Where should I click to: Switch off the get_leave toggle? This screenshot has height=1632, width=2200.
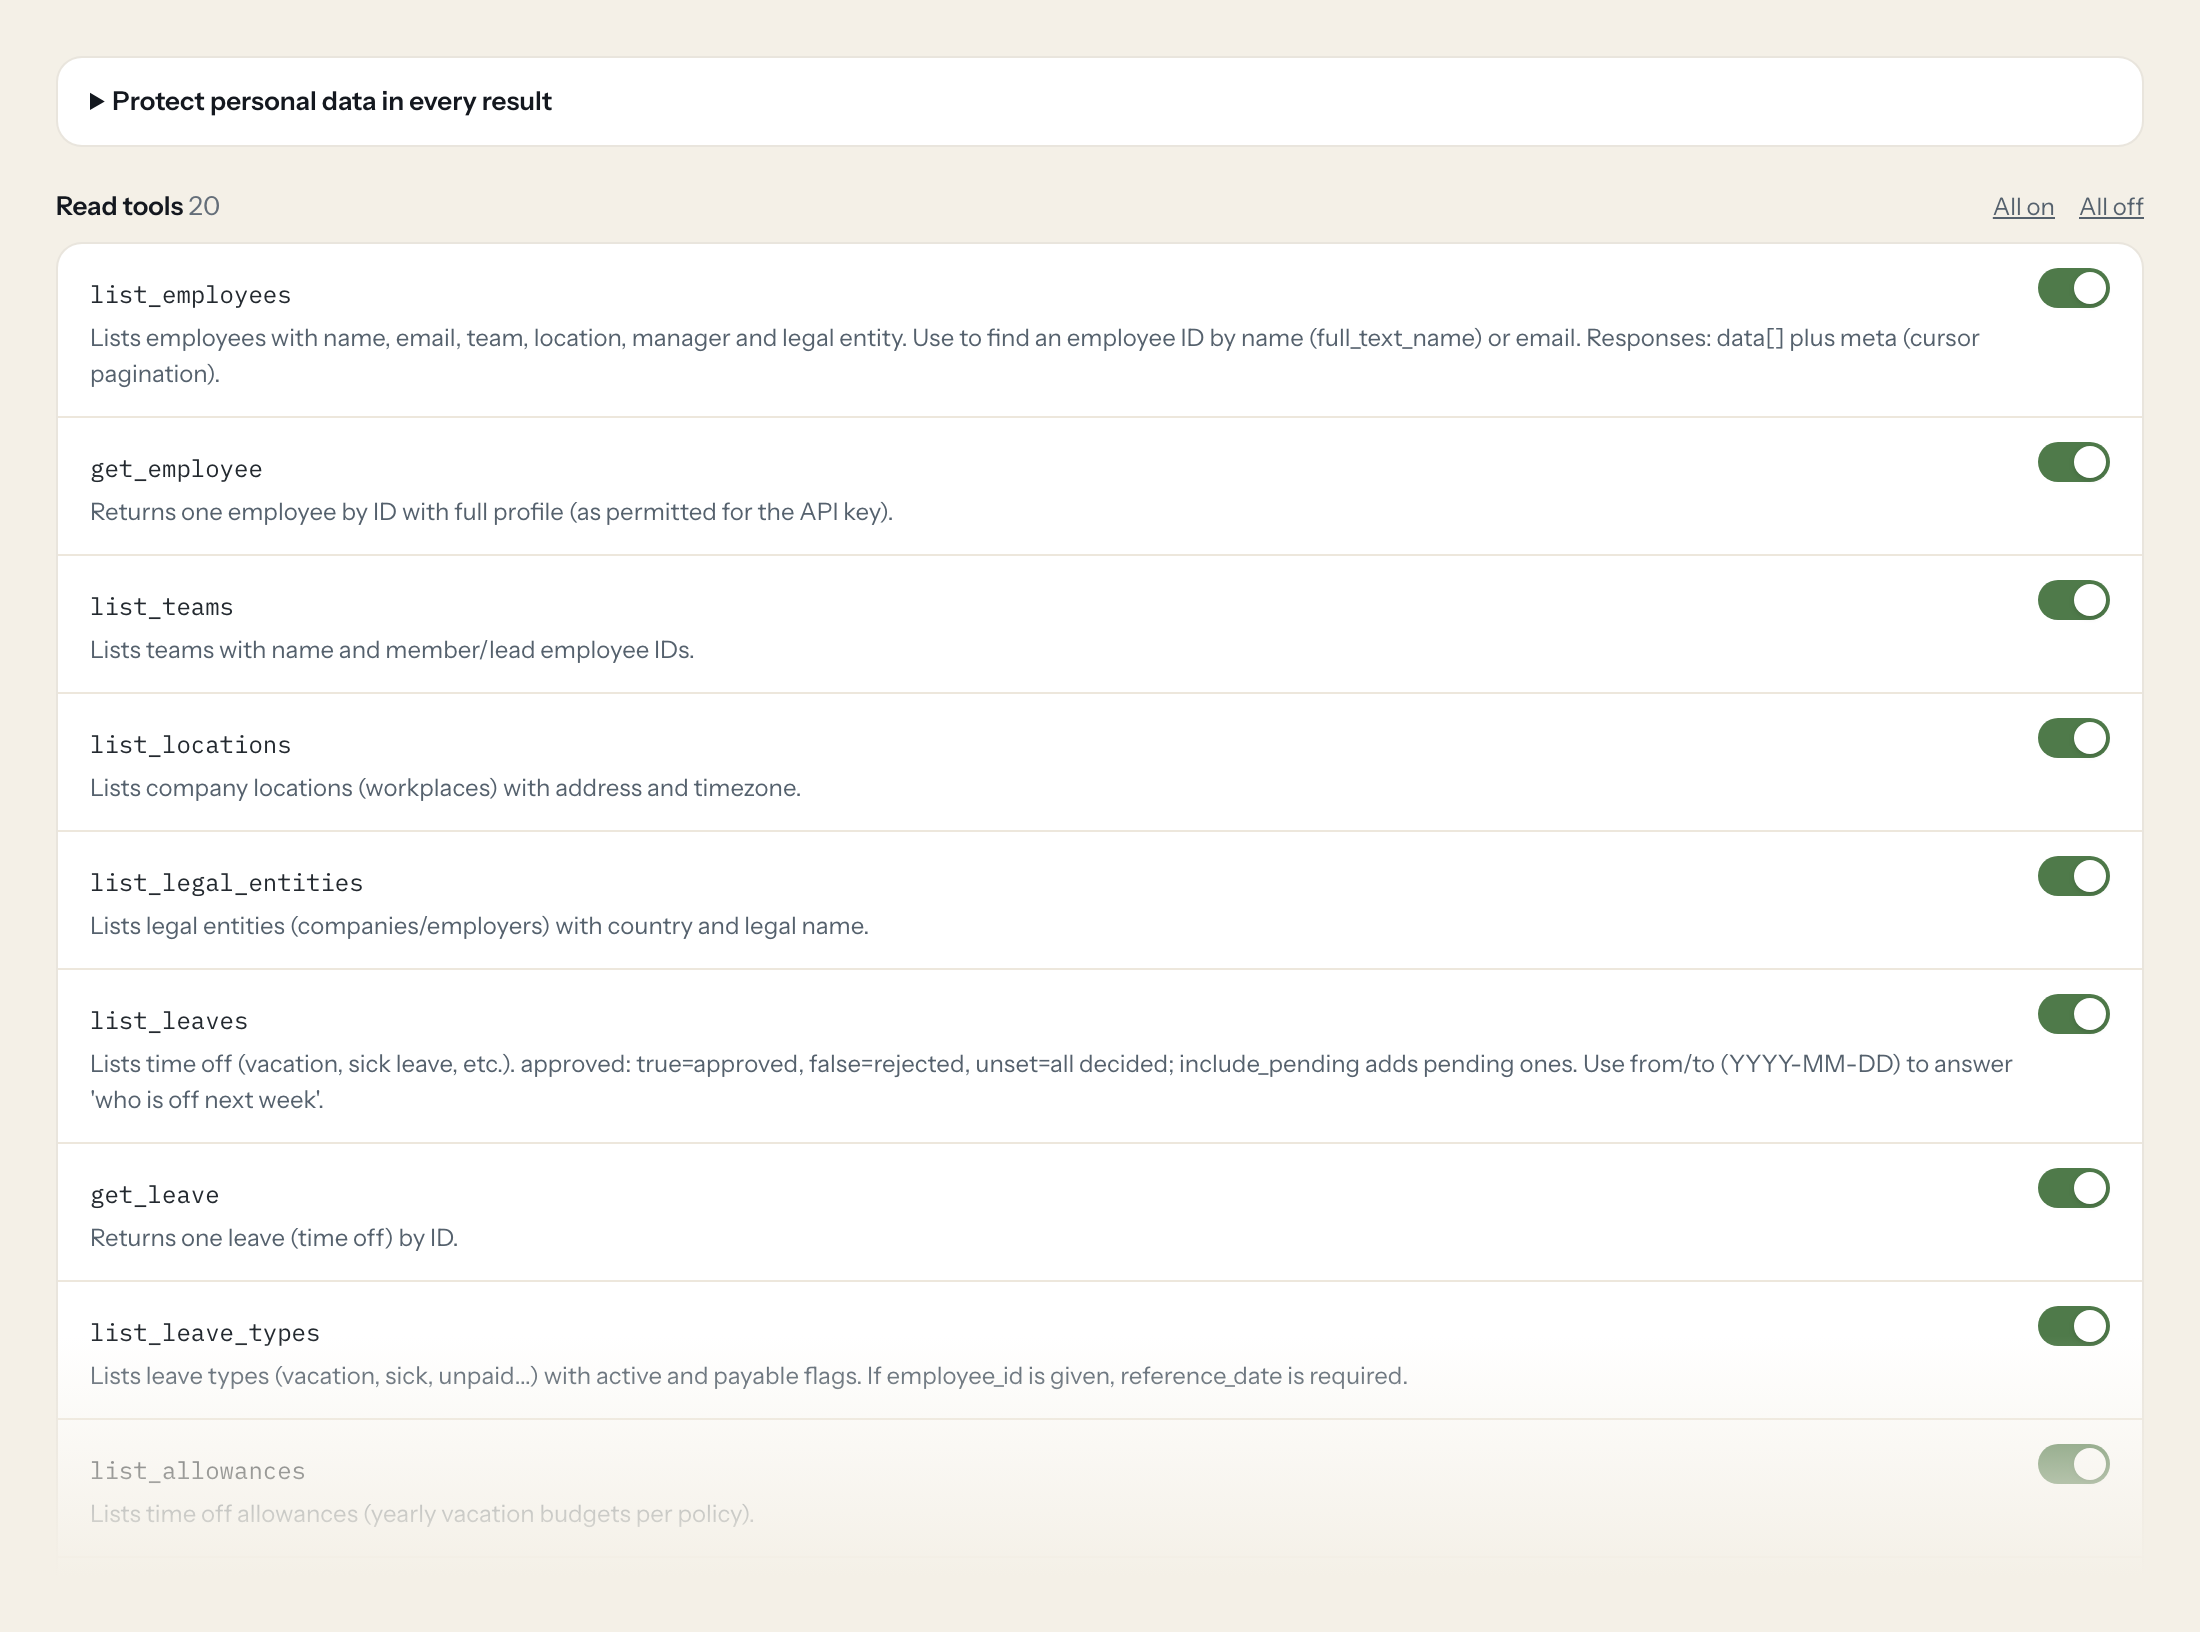[2073, 1188]
